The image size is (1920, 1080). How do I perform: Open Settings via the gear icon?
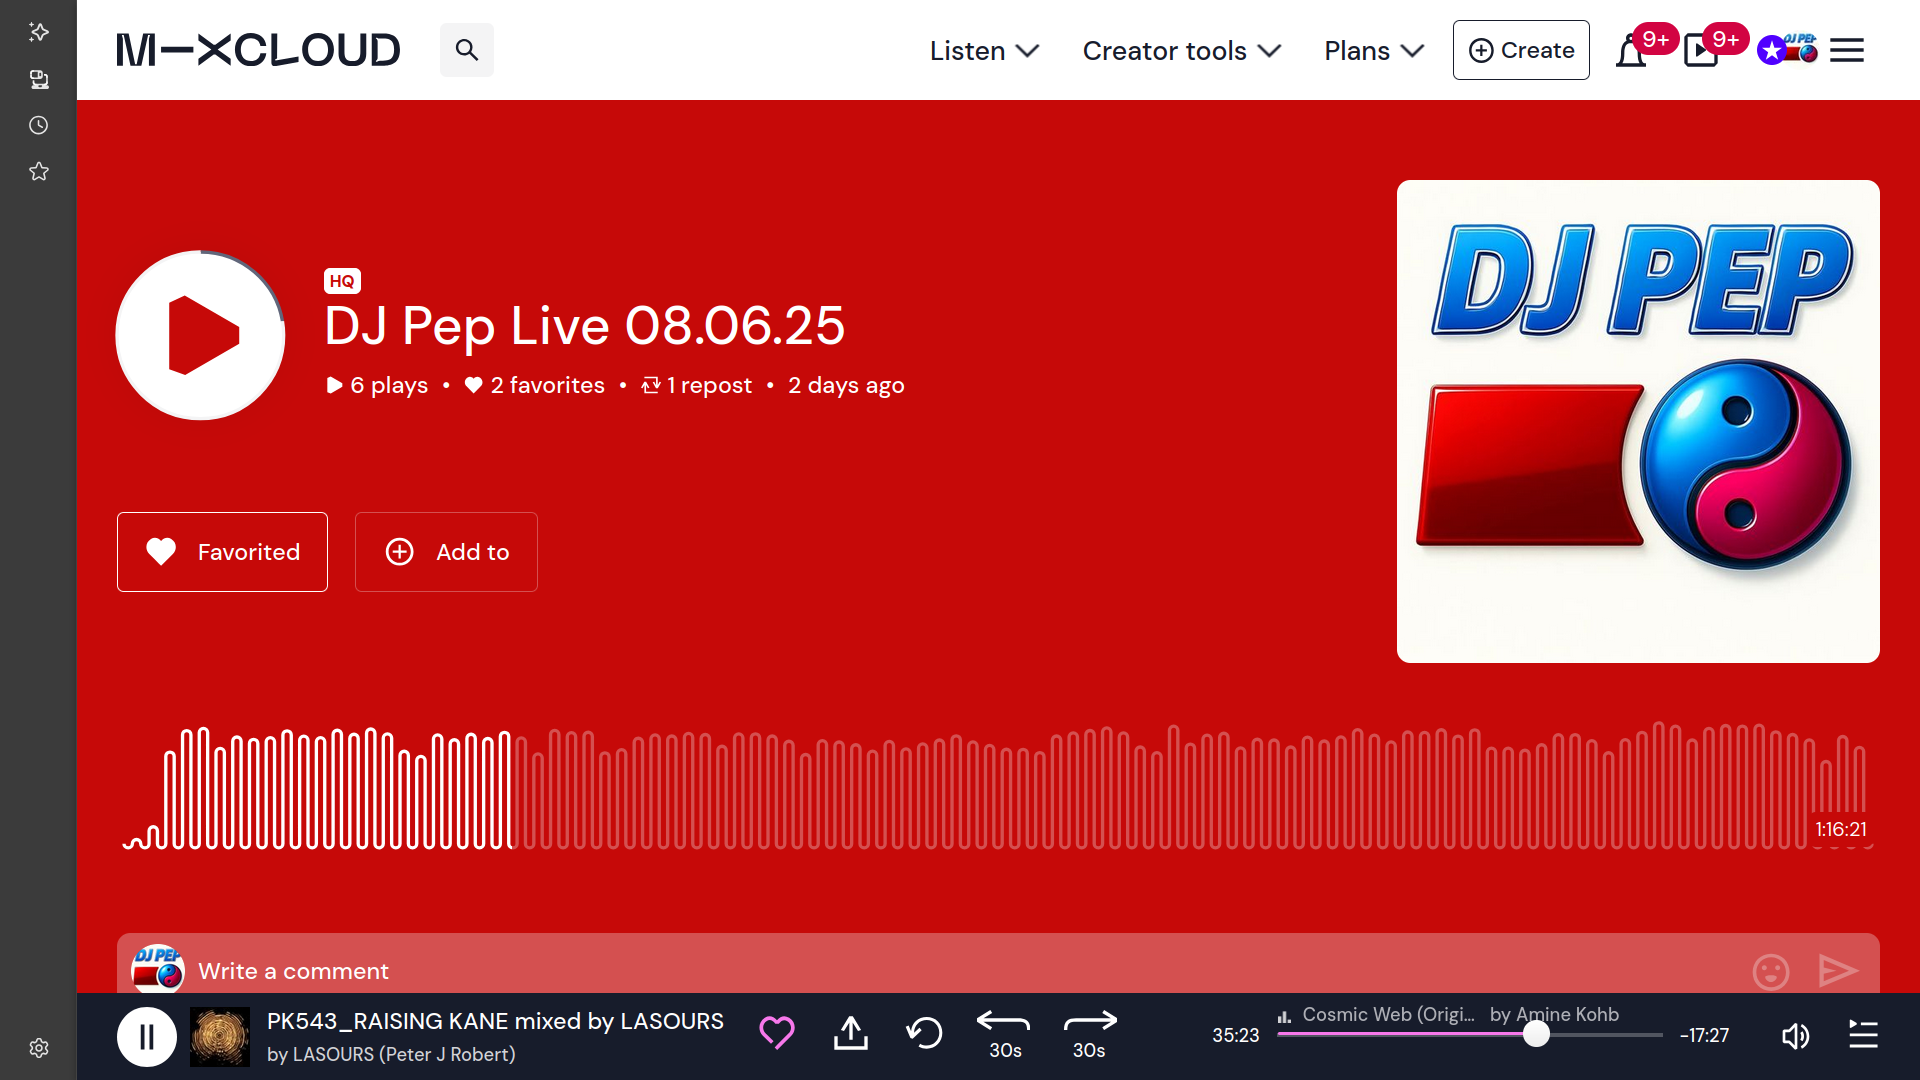coord(39,1048)
